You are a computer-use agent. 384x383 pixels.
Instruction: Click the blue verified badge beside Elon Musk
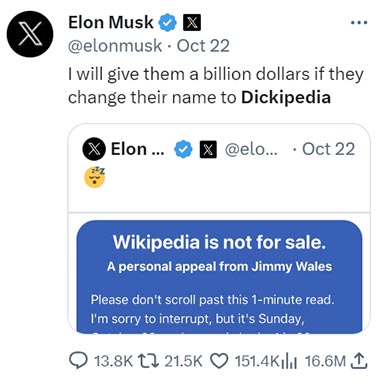click(x=167, y=23)
